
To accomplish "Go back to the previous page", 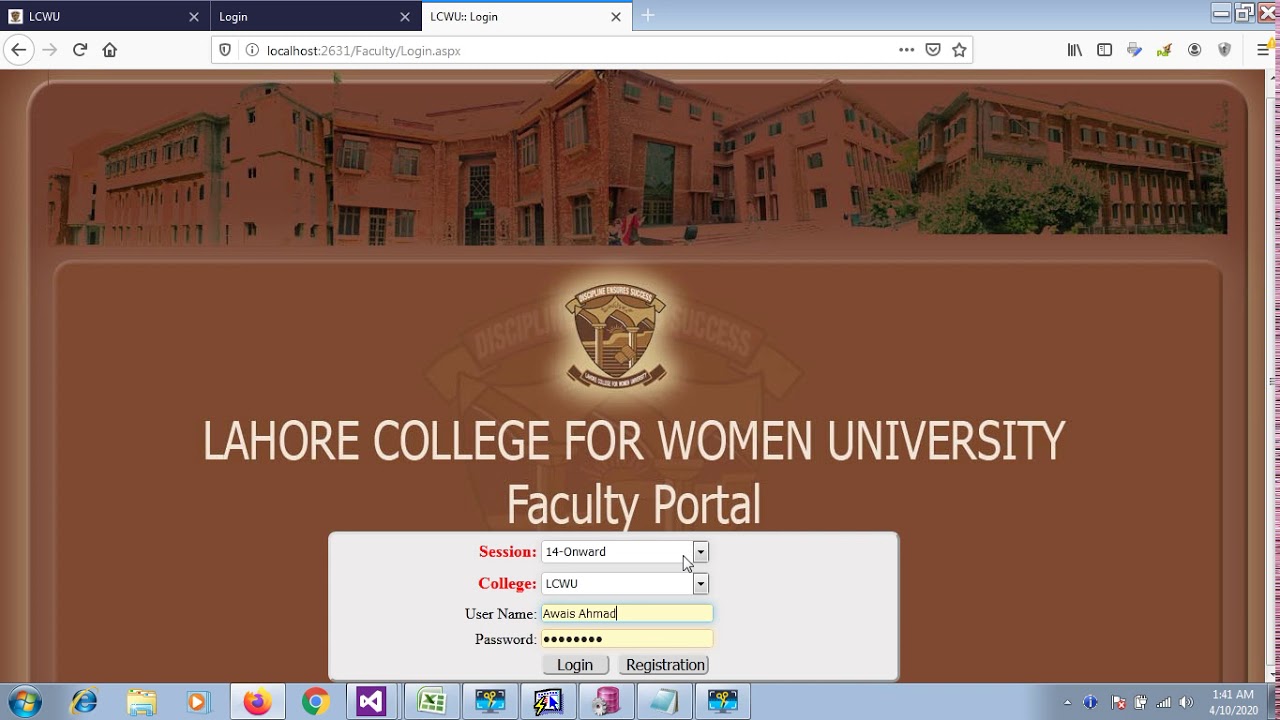I will pyautogui.click(x=18, y=50).
